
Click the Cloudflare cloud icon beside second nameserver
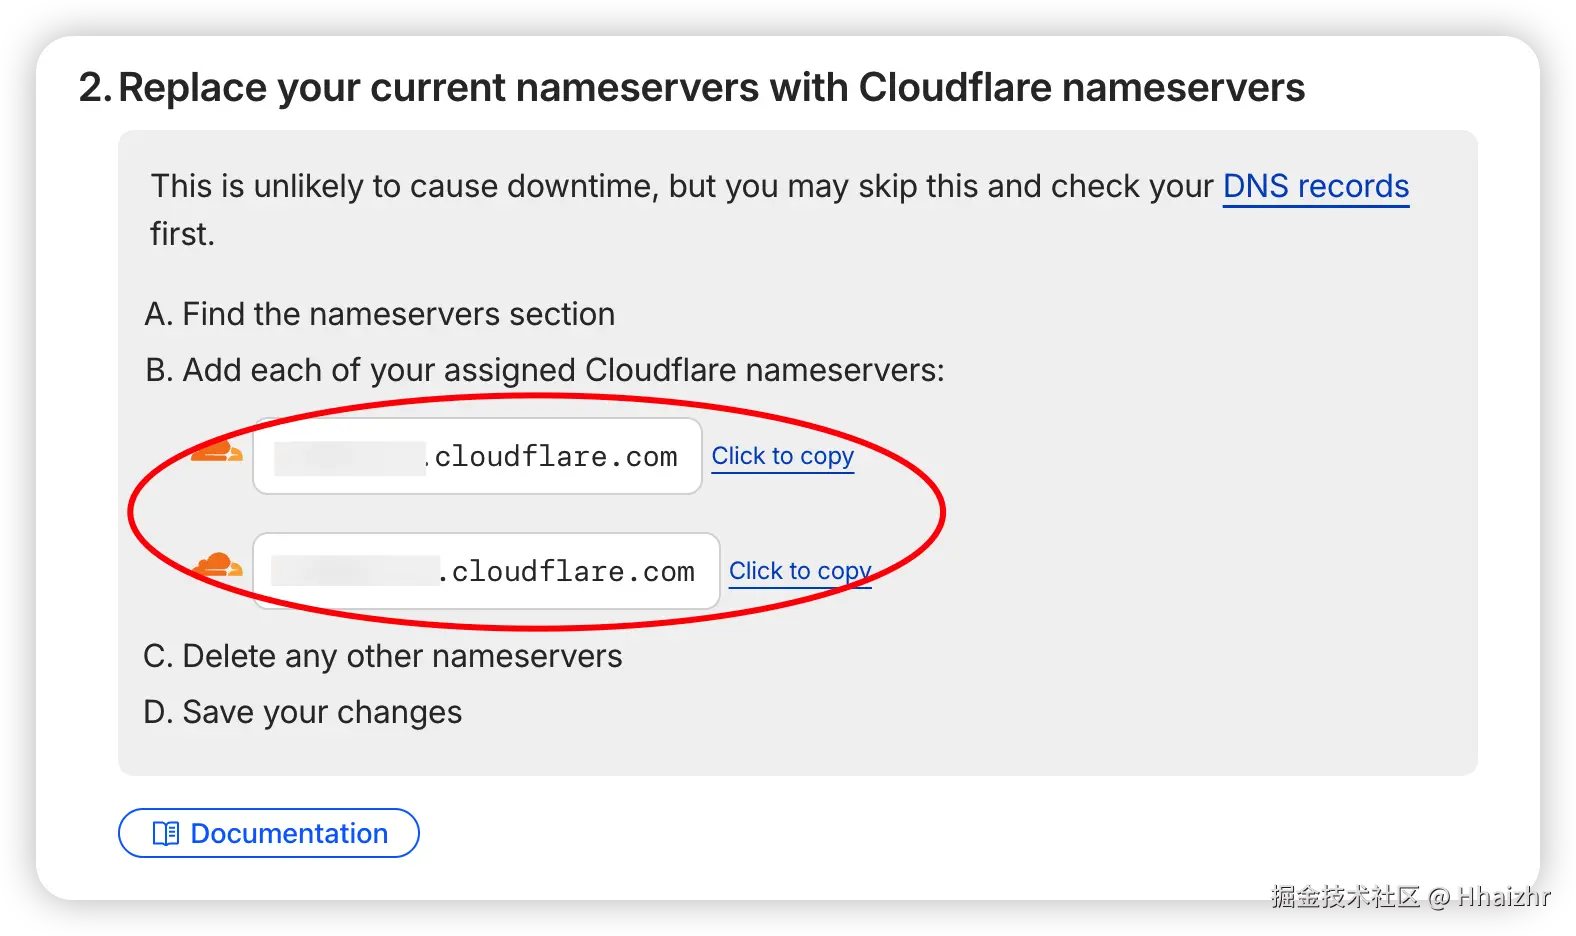coord(218,566)
